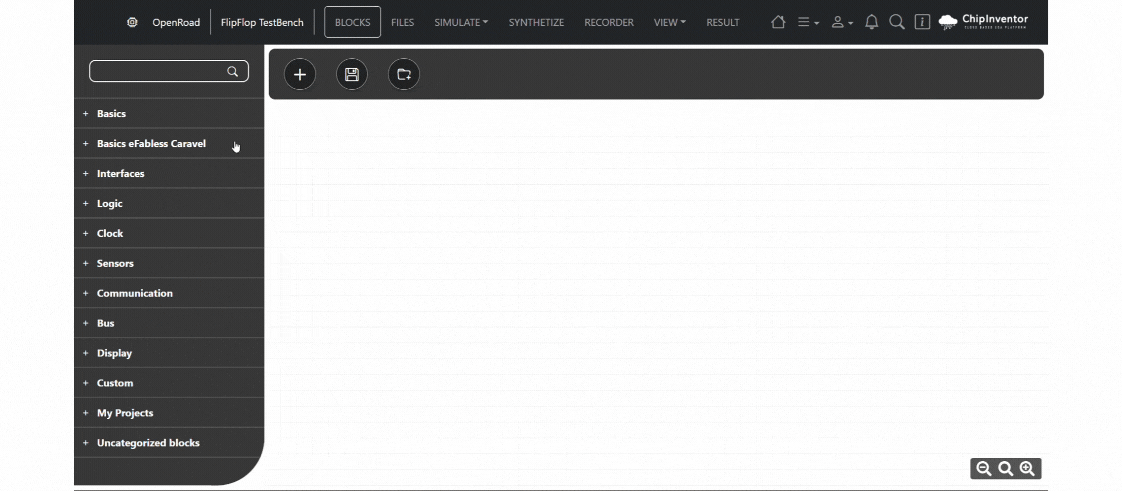Expand the Custom category

click(169, 383)
